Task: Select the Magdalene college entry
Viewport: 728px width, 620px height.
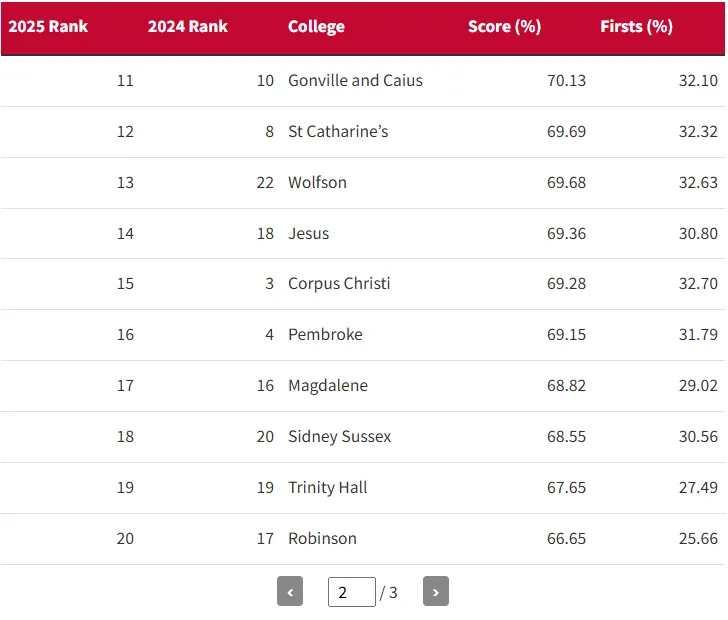Action: pyautogui.click(x=328, y=386)
